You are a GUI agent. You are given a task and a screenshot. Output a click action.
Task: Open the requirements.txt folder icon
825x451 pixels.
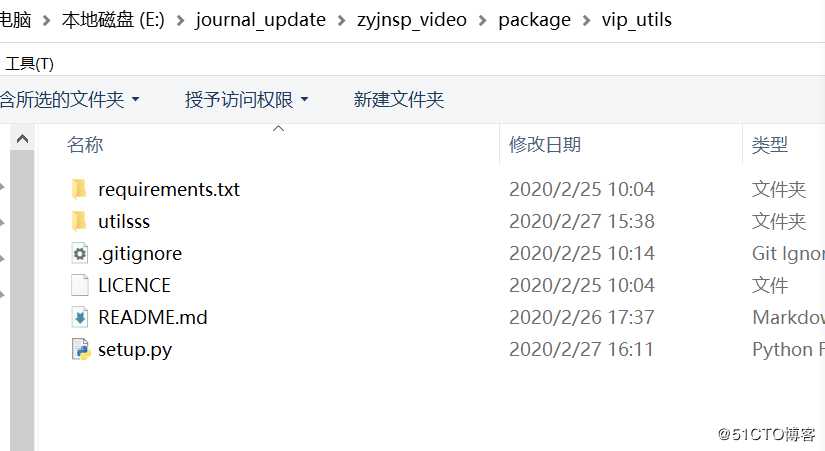click(79, 189)
